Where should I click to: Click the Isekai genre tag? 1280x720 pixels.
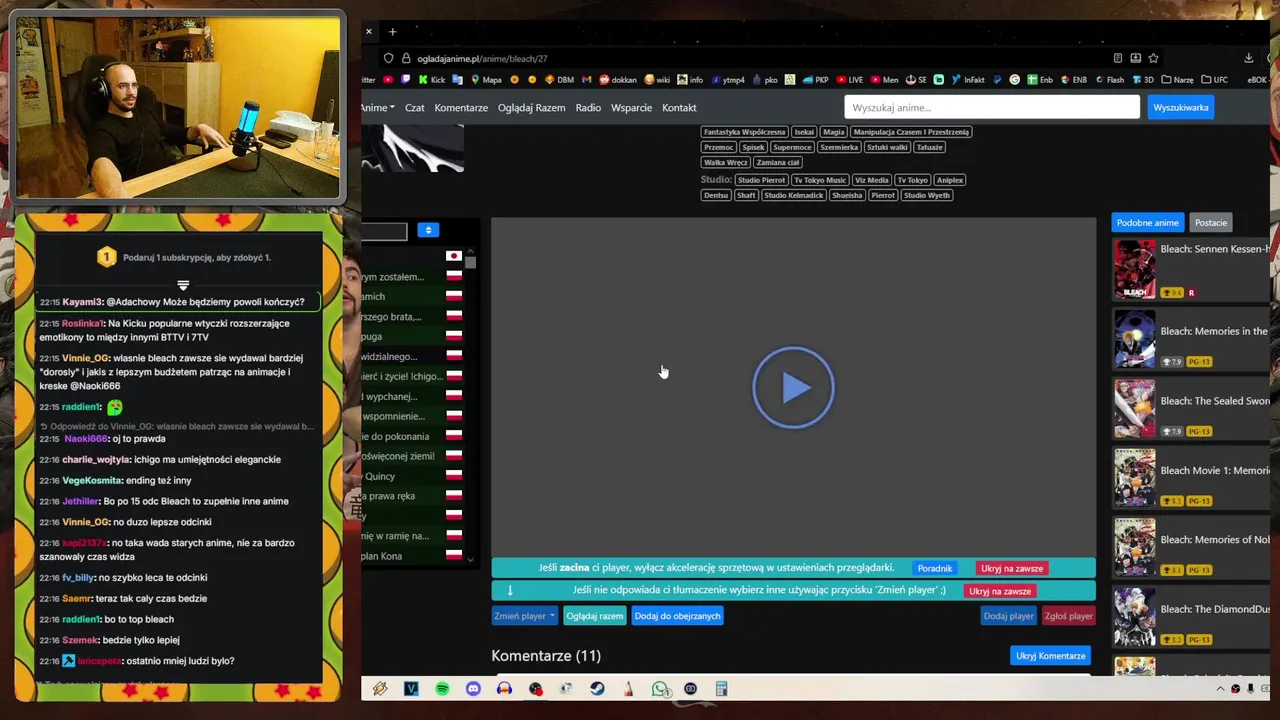pos(804,132)
